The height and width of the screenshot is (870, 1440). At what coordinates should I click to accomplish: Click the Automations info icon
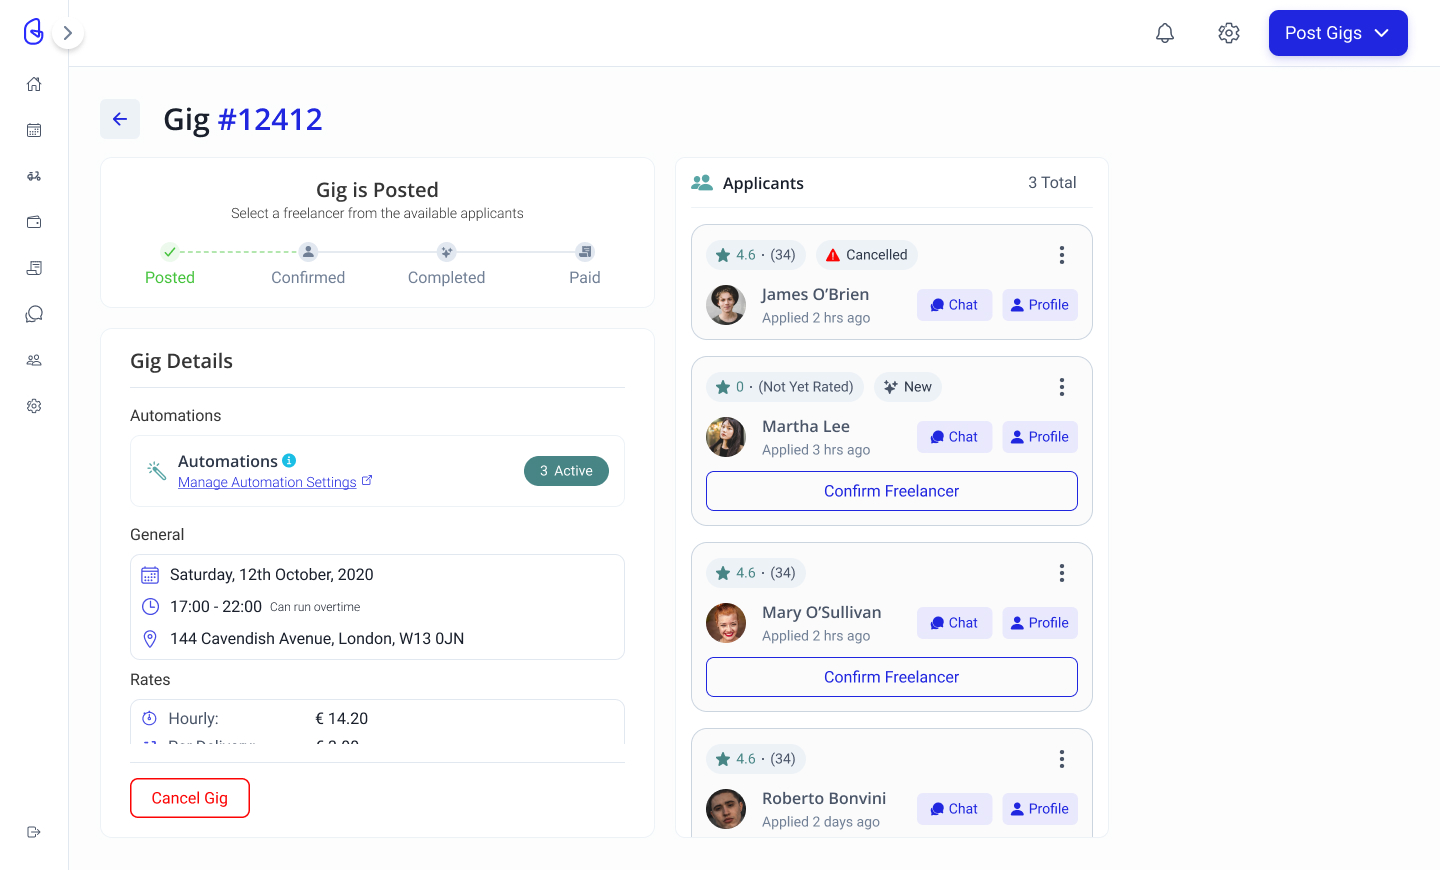tap(289, 460)
